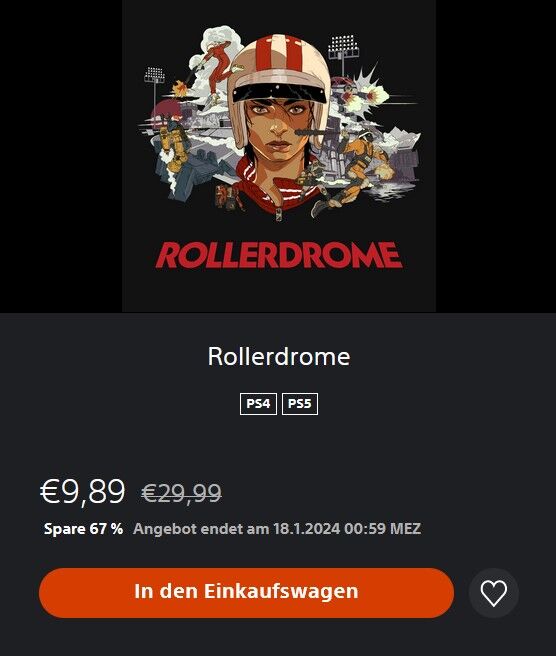Click the discounted price €9,89
Viewport: 556px width, 656px height.
click(82, 491)
